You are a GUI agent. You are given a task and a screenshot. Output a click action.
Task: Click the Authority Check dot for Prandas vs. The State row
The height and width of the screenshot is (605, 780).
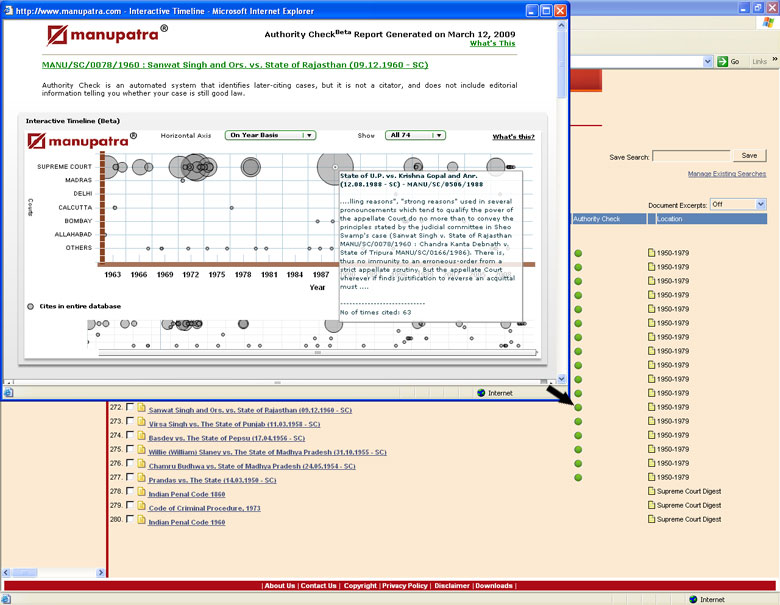pyautogui.click(x=578, y=478)
